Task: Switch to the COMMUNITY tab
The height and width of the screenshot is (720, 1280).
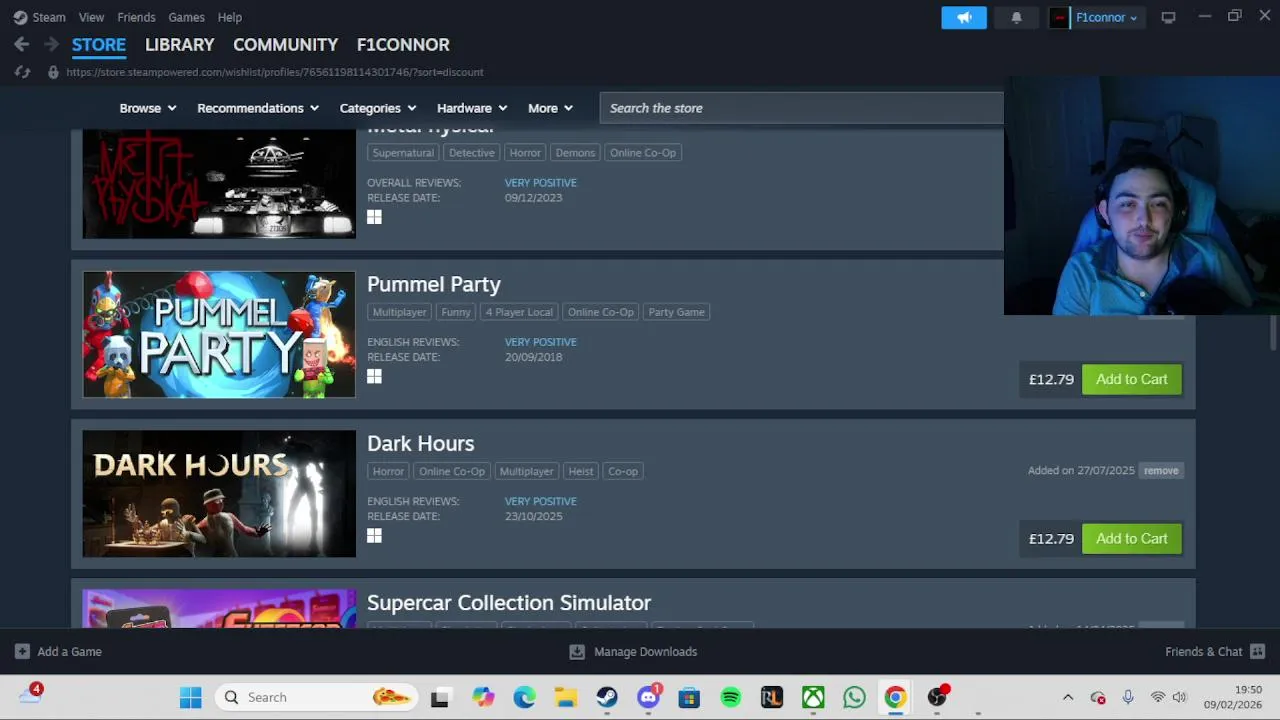Action: click(x=286, y=45)
